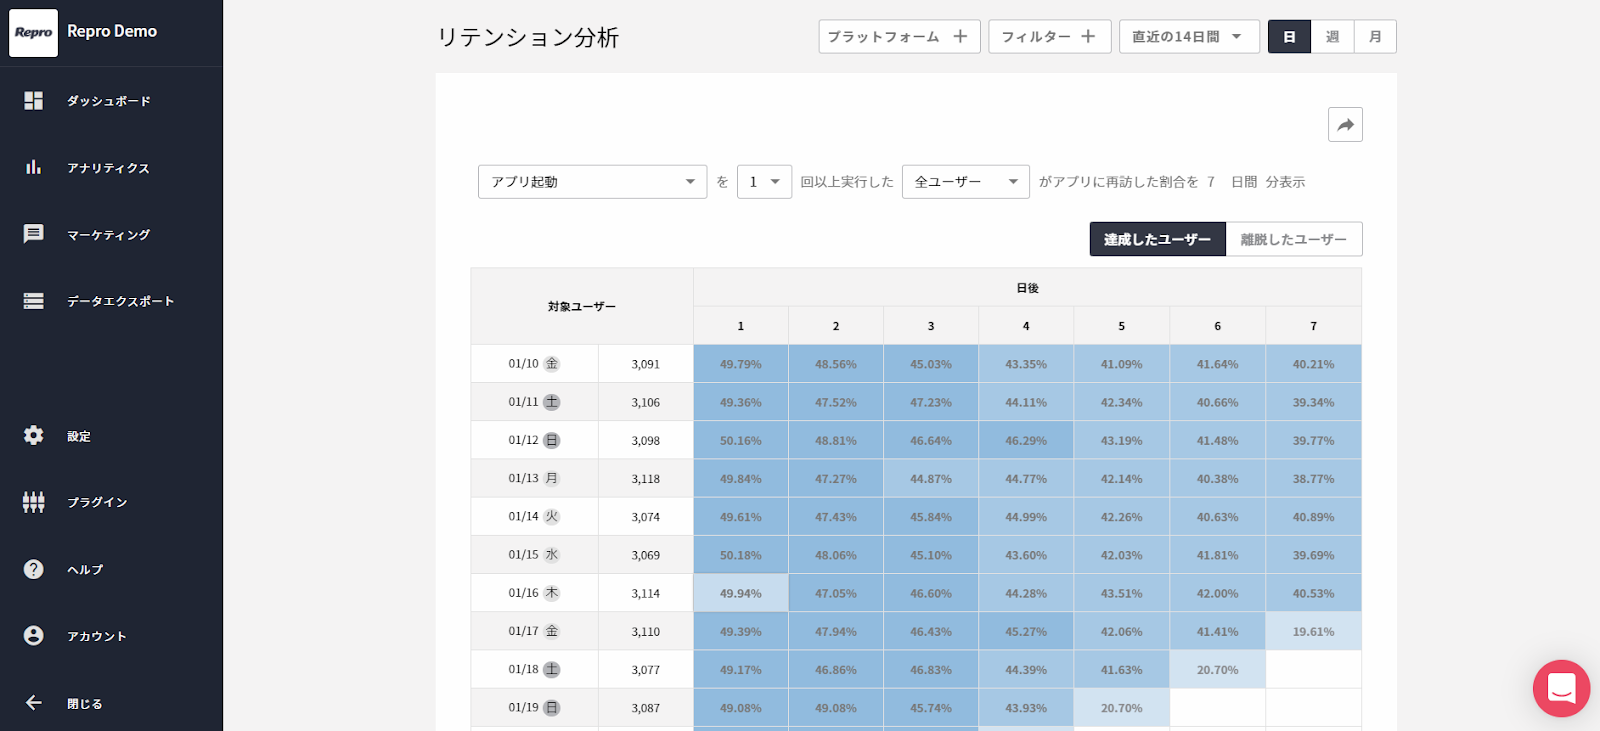Click the 対象ユーザー column header

click(582, 306)
